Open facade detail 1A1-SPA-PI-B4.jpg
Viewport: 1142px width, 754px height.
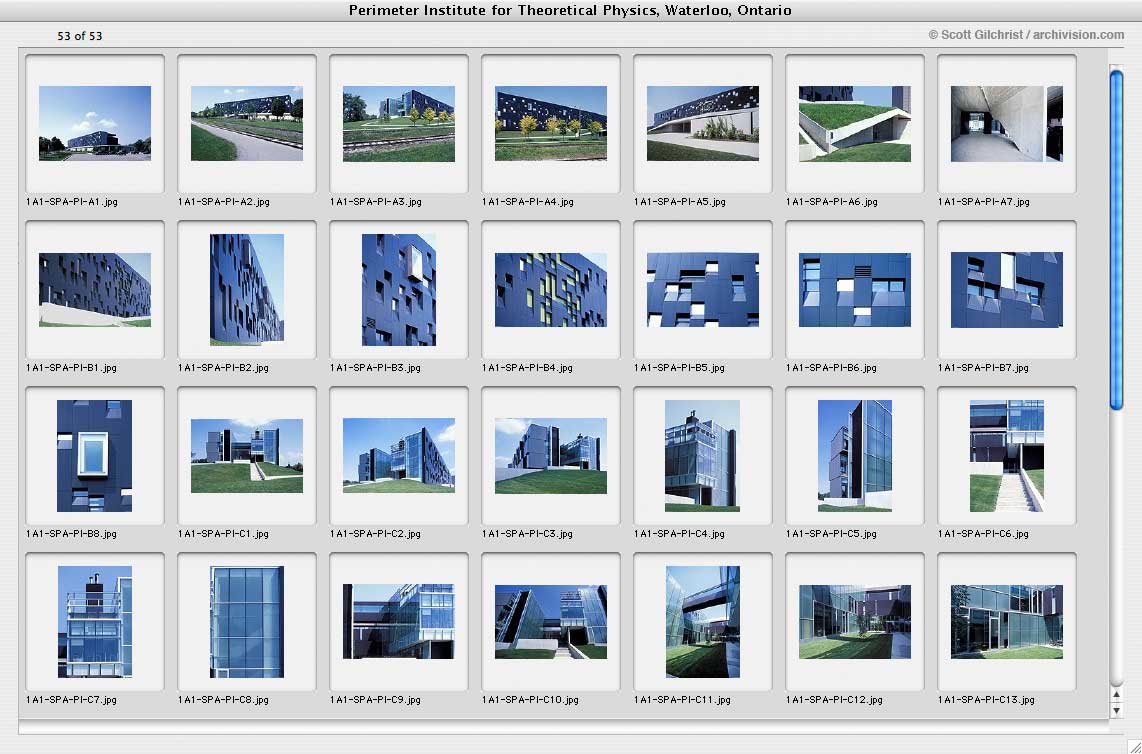[x=551, y=289]
